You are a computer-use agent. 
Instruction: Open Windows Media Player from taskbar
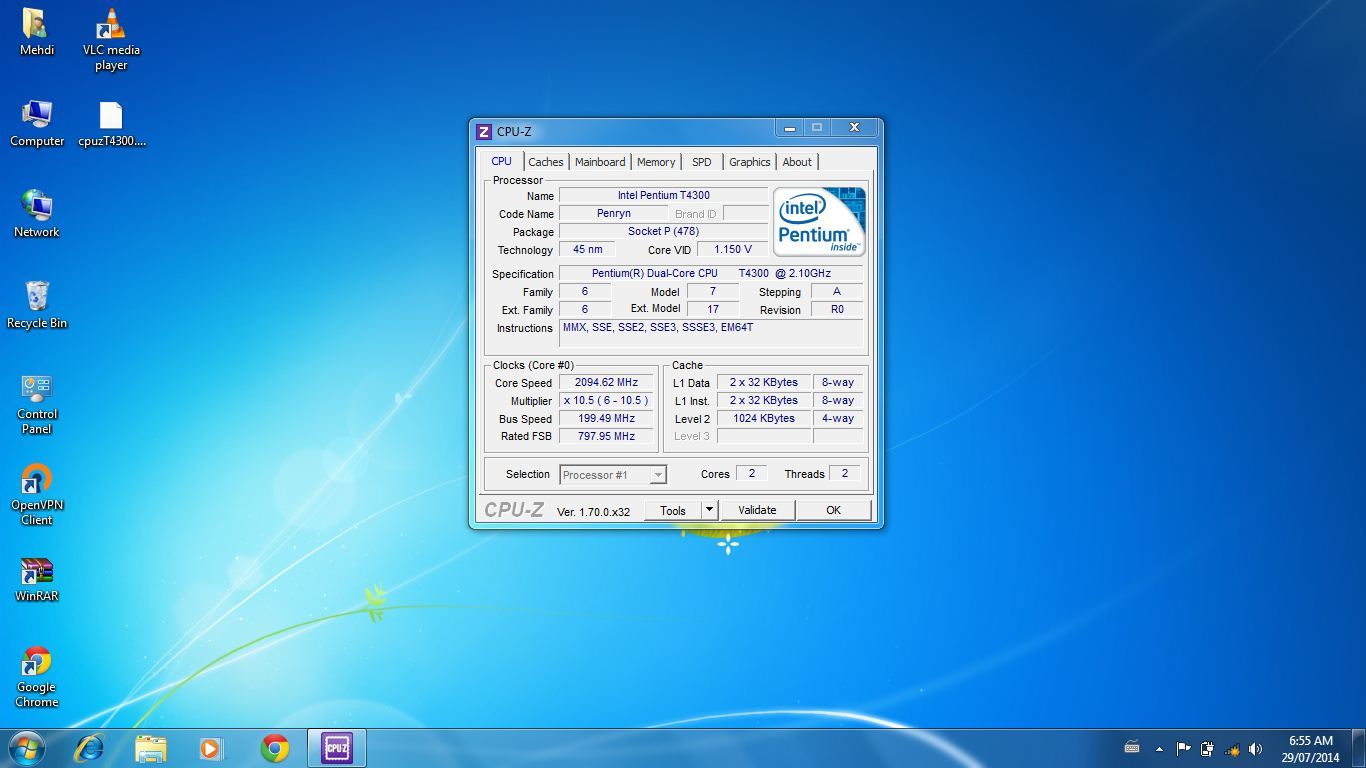(212, 748)
